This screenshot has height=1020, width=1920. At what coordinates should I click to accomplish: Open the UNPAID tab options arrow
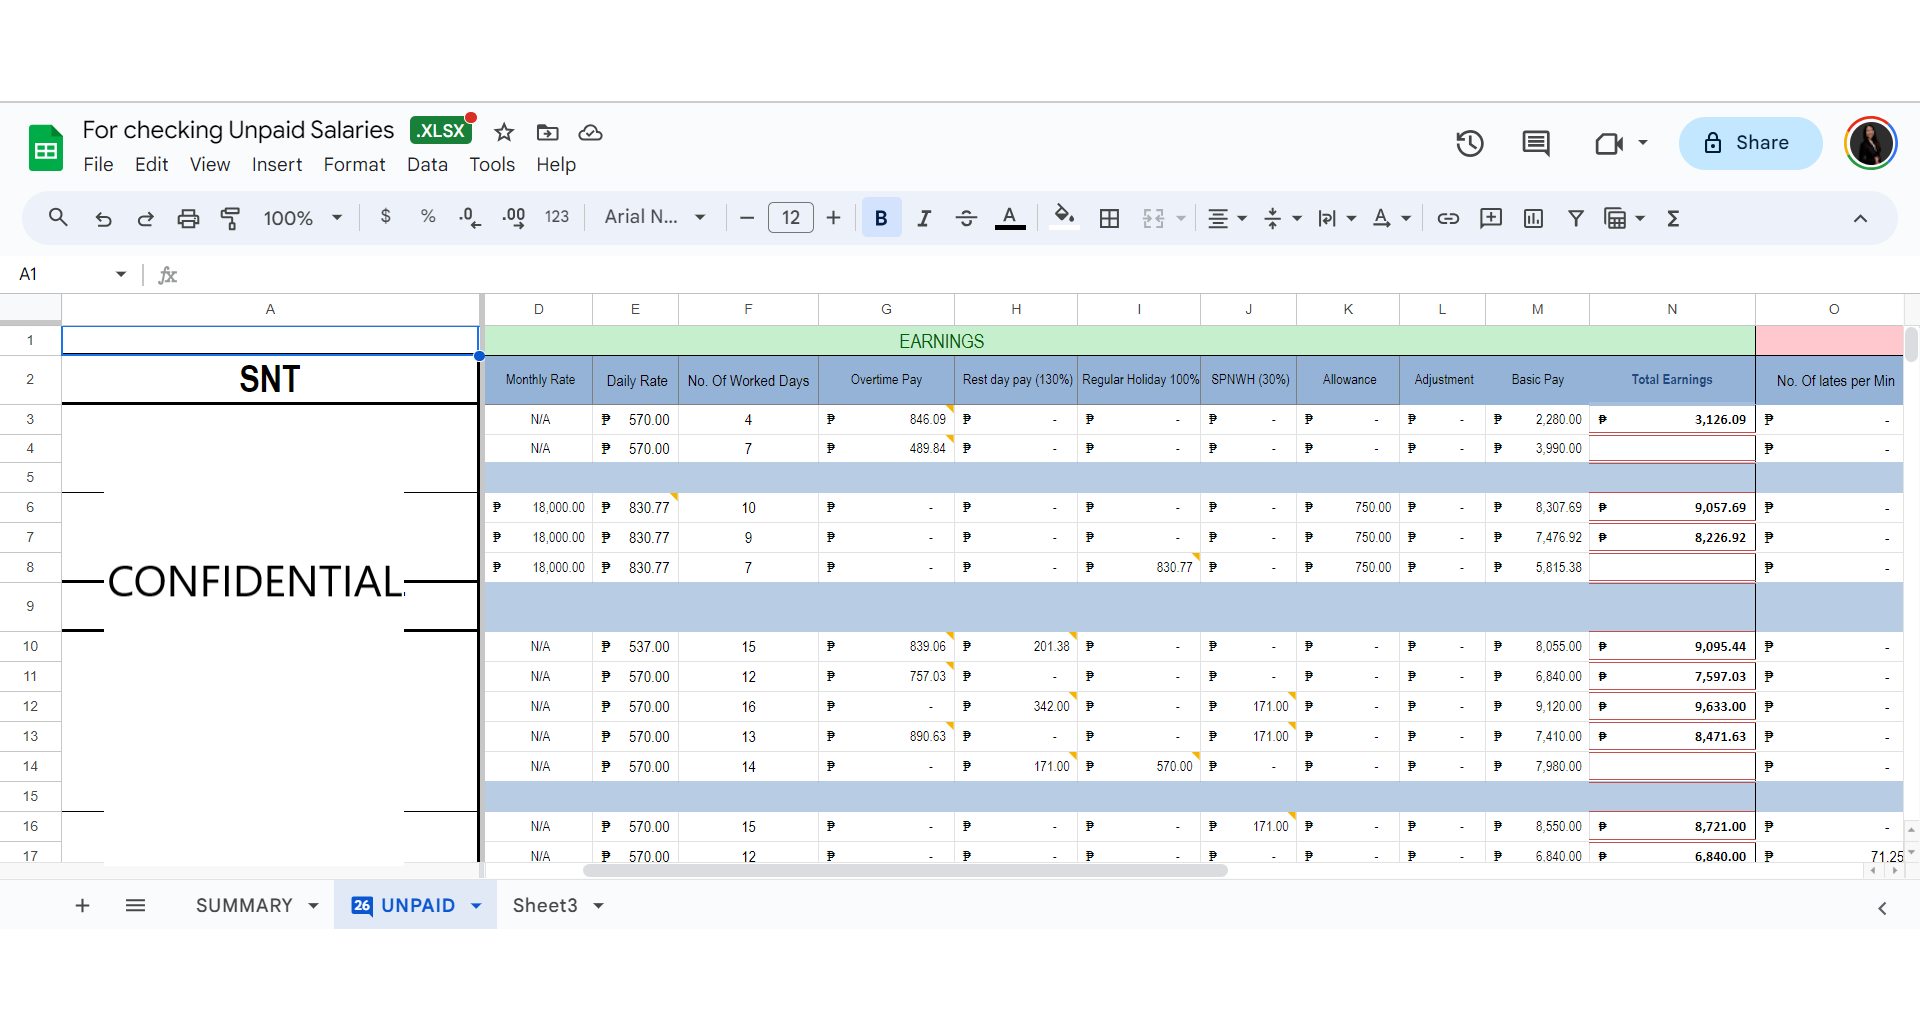(476, 905)
